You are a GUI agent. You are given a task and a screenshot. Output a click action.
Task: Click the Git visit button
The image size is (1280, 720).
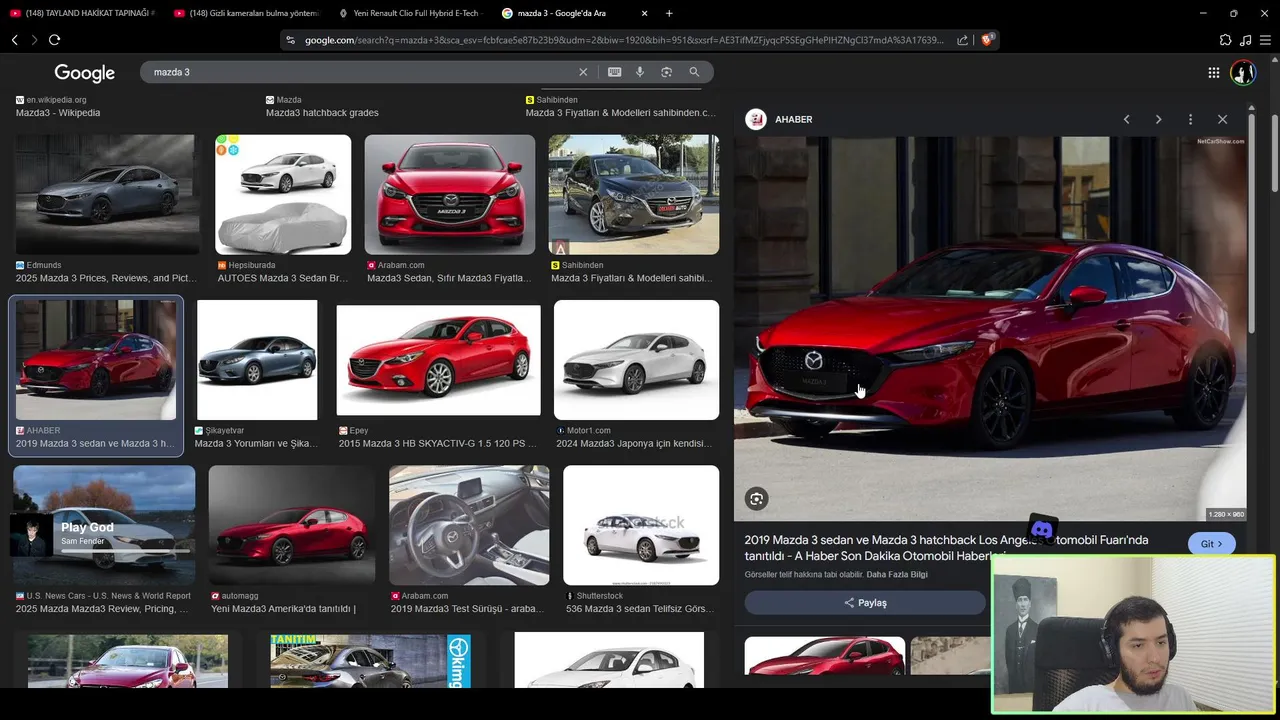click(1212, 544)
